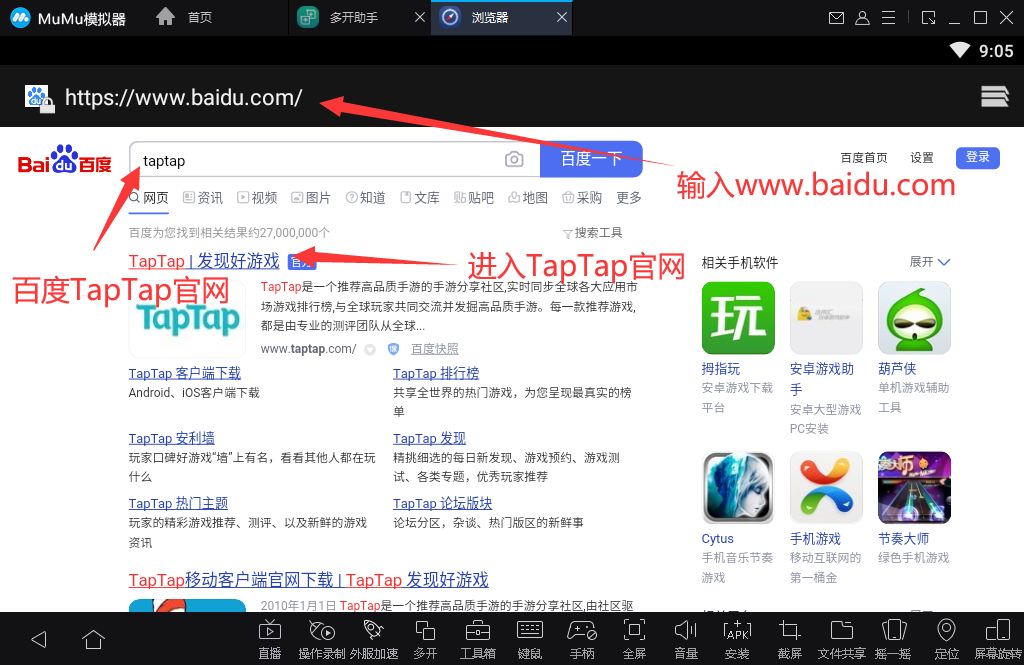Viewport: 1024px width, 665px height.
Task: Select 地图 search category
Action: (528, 197)
